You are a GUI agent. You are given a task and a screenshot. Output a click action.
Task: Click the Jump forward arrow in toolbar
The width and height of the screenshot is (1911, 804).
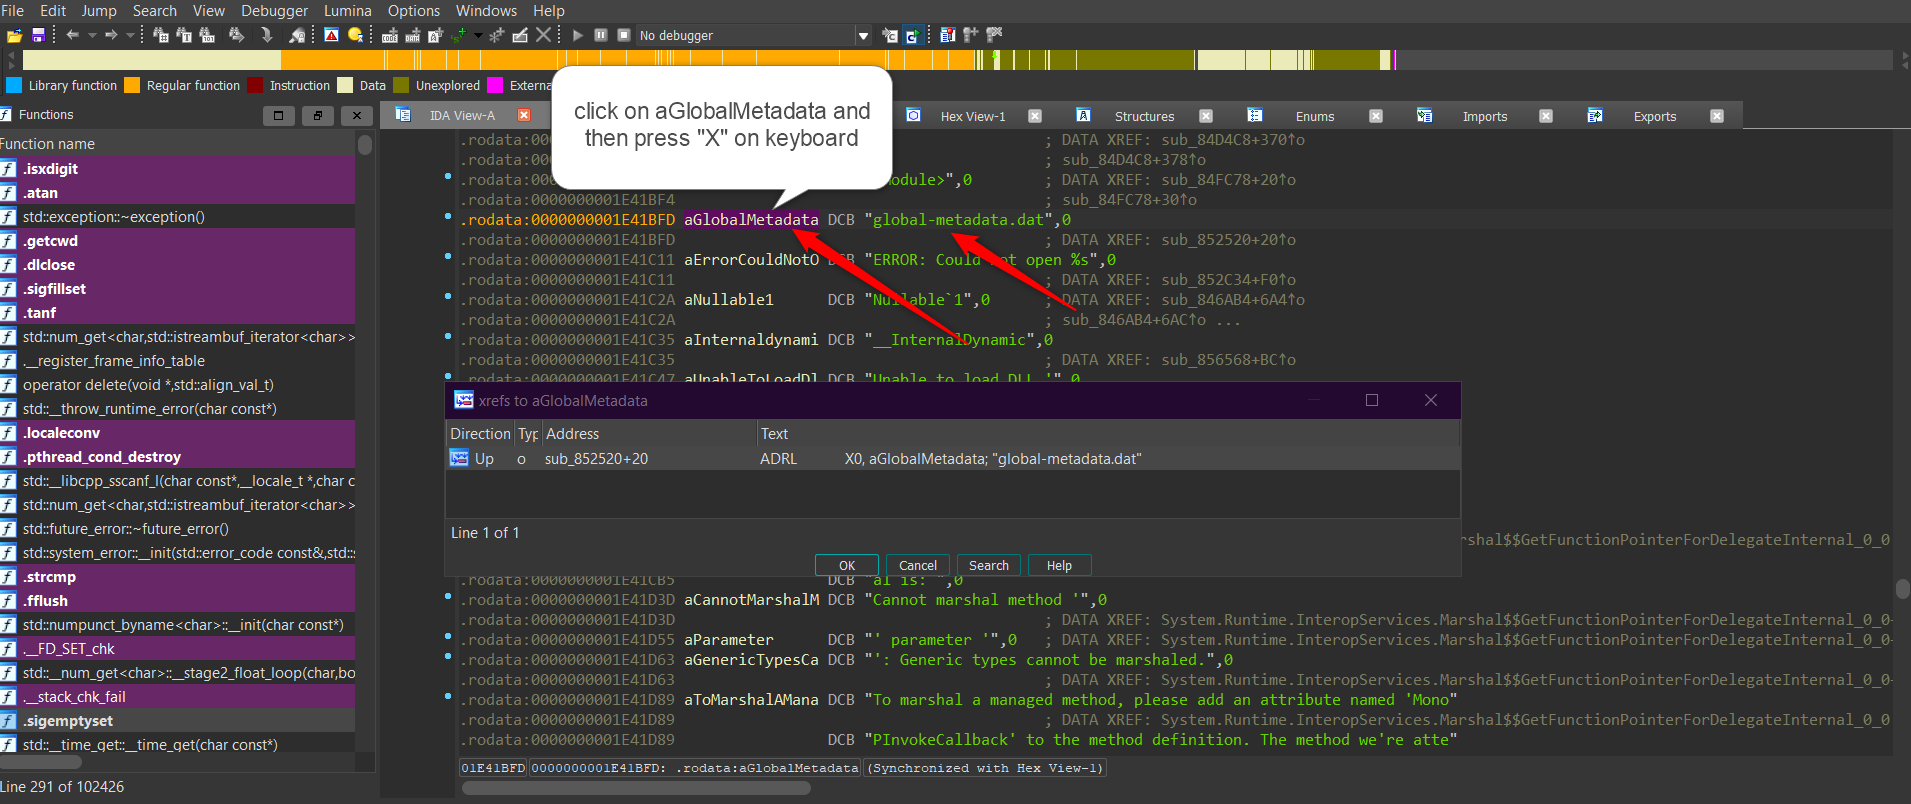(x=111, y=35)
